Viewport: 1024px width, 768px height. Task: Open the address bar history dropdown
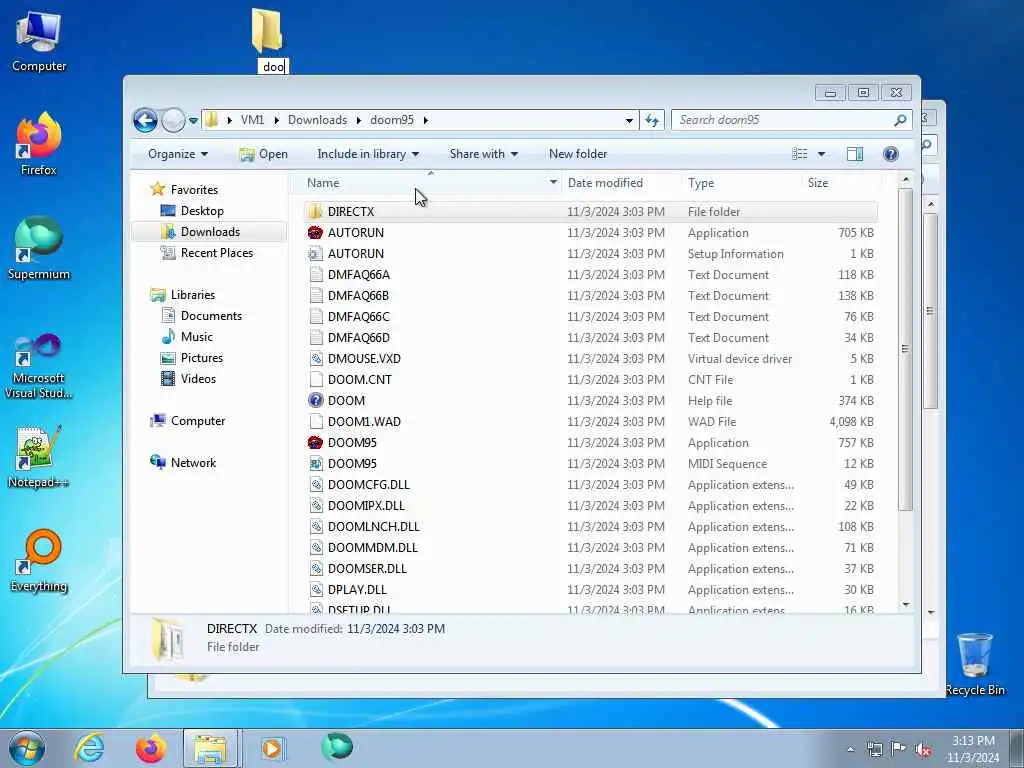(x=629, y=120)
